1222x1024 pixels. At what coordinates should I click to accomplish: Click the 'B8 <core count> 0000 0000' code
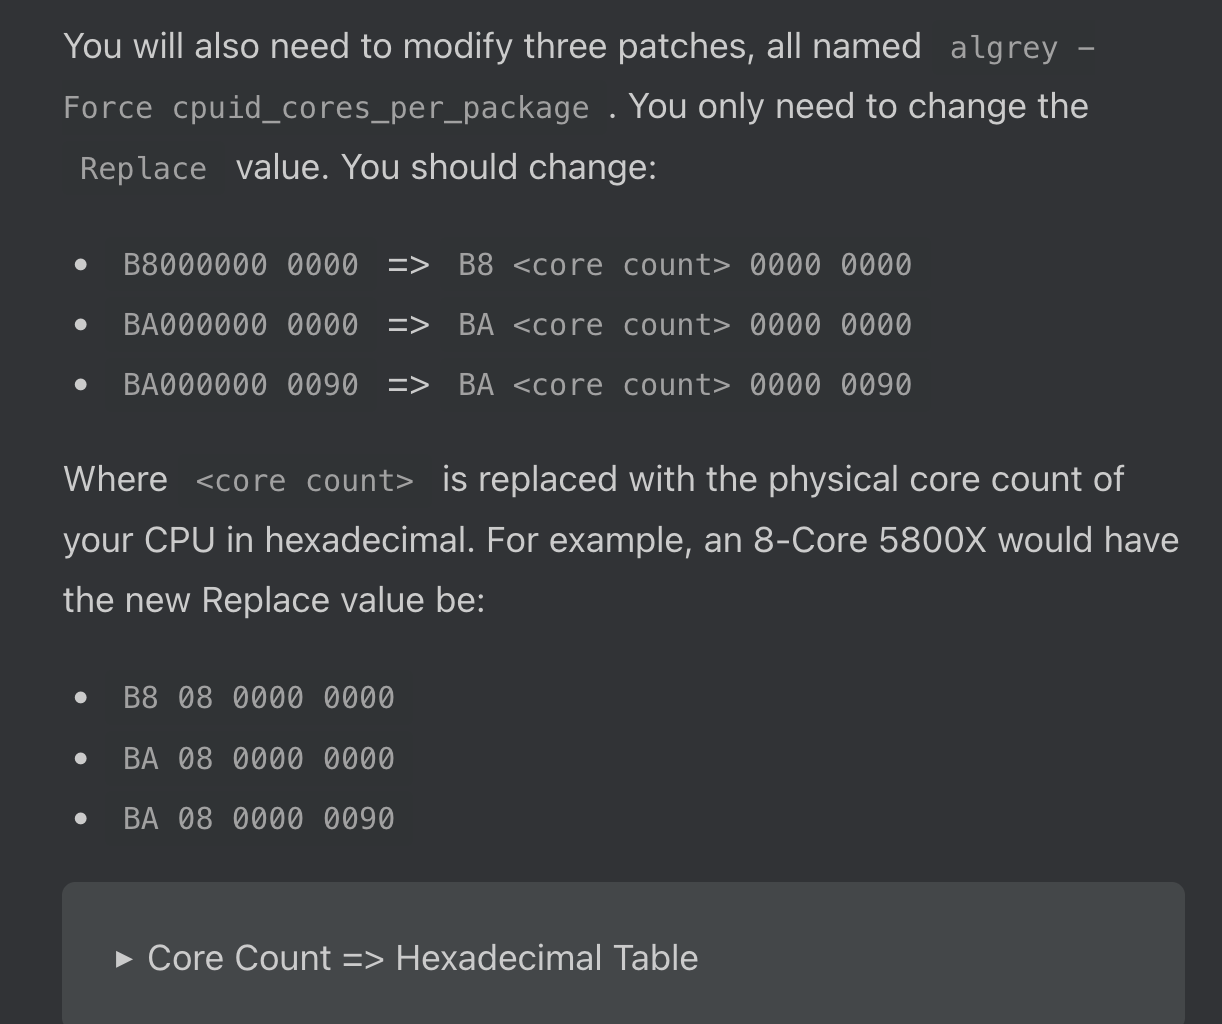[684, 265]
